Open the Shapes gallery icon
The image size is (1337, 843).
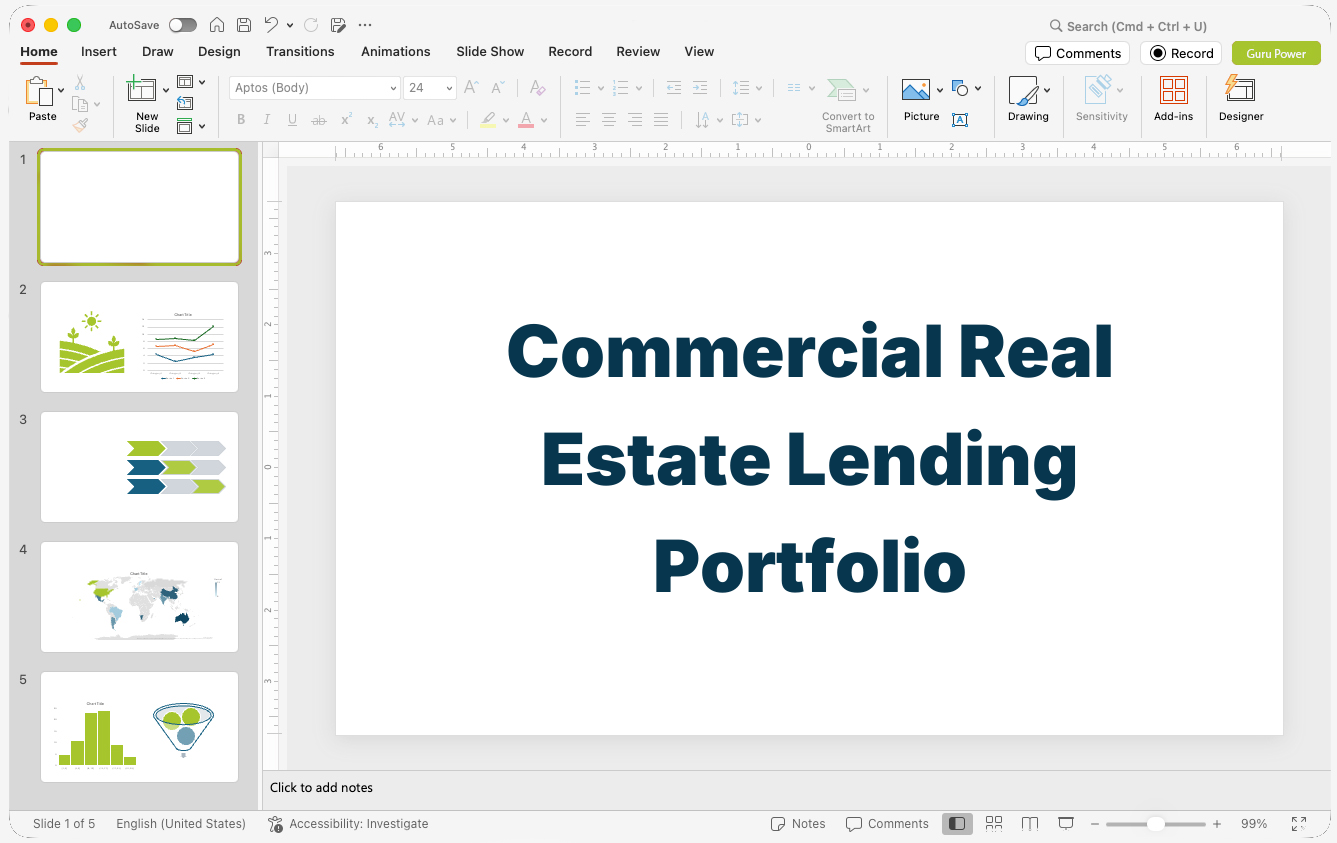point(961,88)
